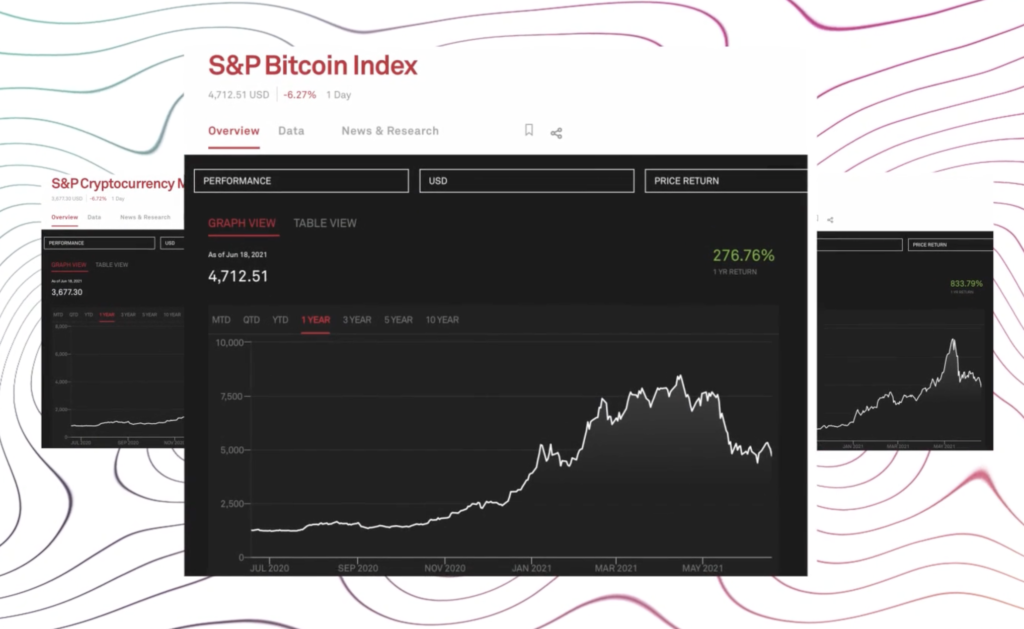Screen dimensions: 1024x629
Task: Select the 5 YEAR time range
Action: click(x=398, y=319)
